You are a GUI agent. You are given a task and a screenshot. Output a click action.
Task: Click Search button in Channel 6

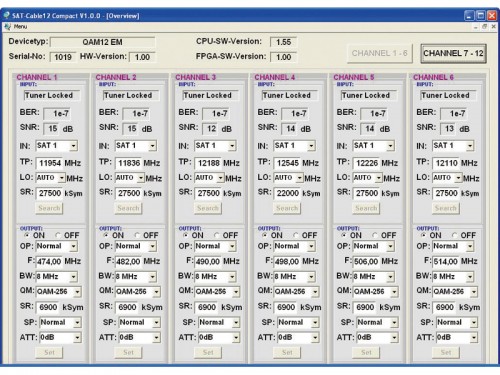coord(446,208)
